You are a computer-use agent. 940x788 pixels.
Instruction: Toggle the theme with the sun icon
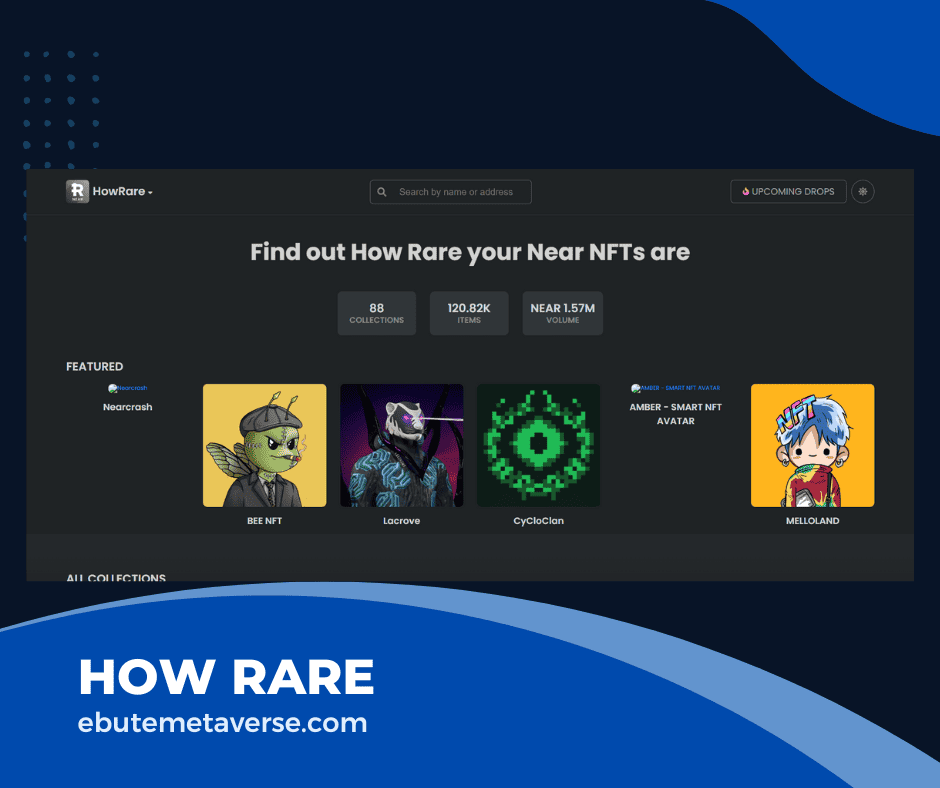point(863,191)
